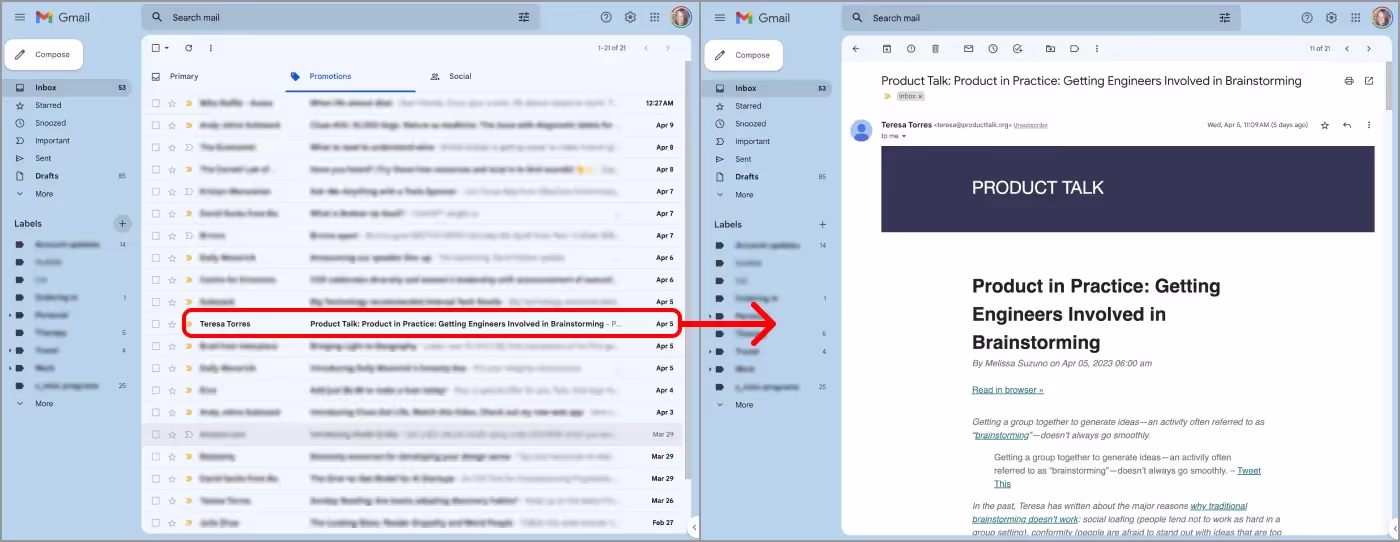This screenshot has width=1400, height=542.
Task: Go to newer email arrow next to 11 of 21
Action: (1347, 48)
